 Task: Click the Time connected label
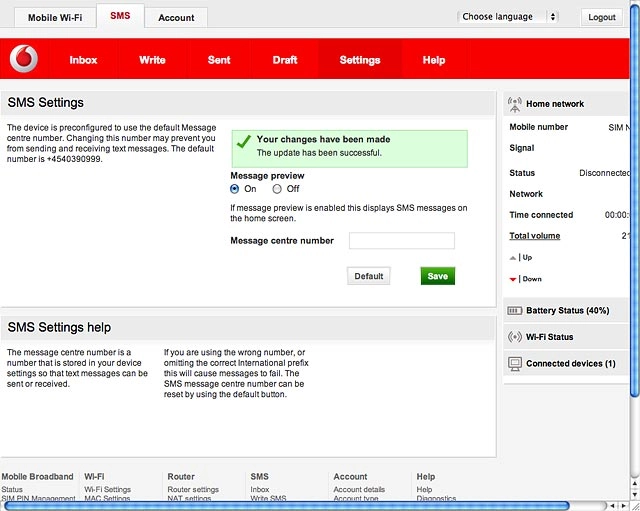click(541, 215)
